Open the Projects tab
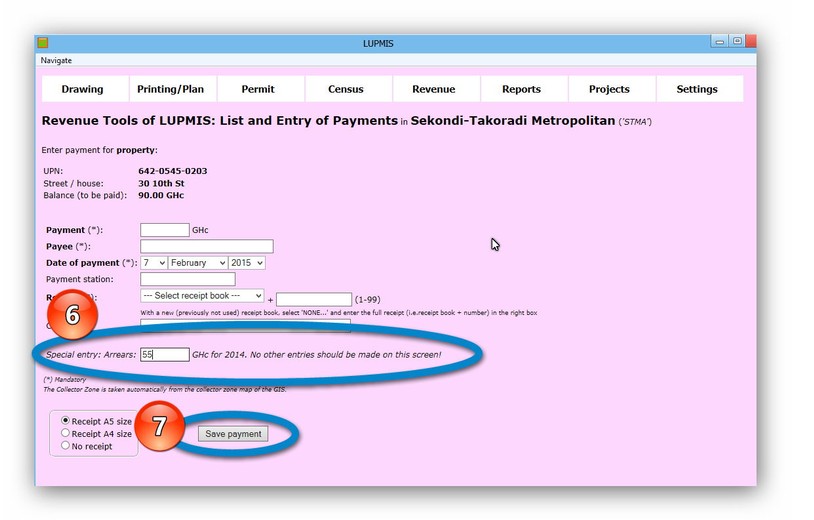This screenshot has width=814, height=520. (x=609, y=89)
